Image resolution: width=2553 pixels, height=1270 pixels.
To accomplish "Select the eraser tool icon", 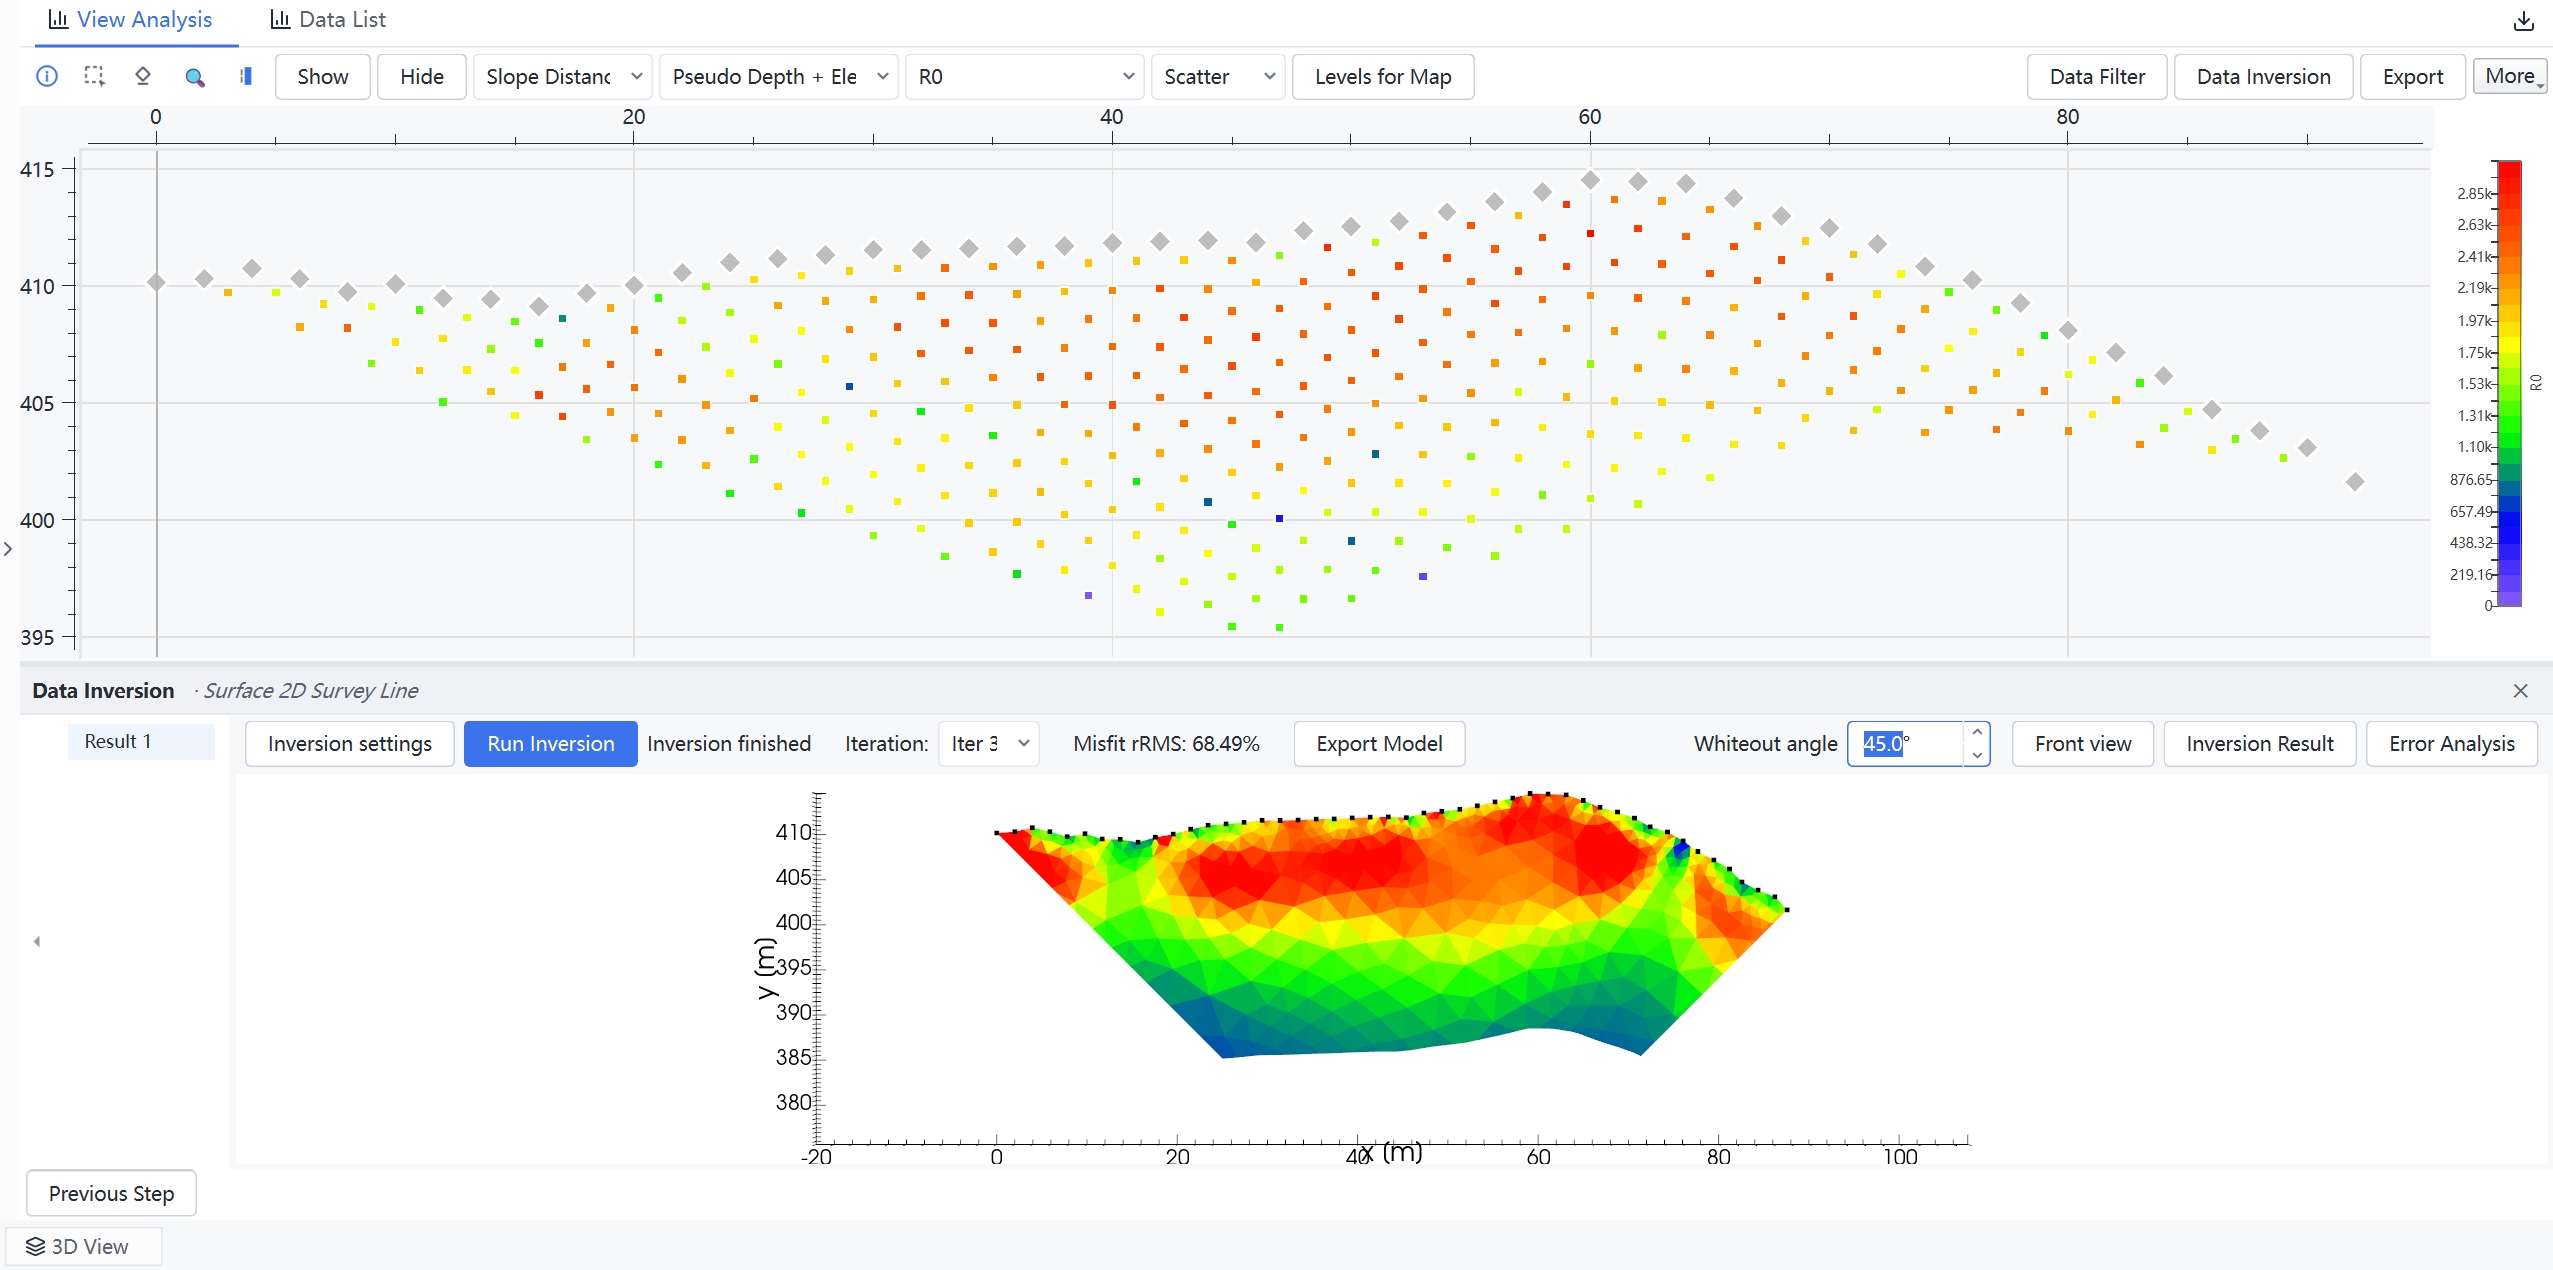I will (142, 76).
